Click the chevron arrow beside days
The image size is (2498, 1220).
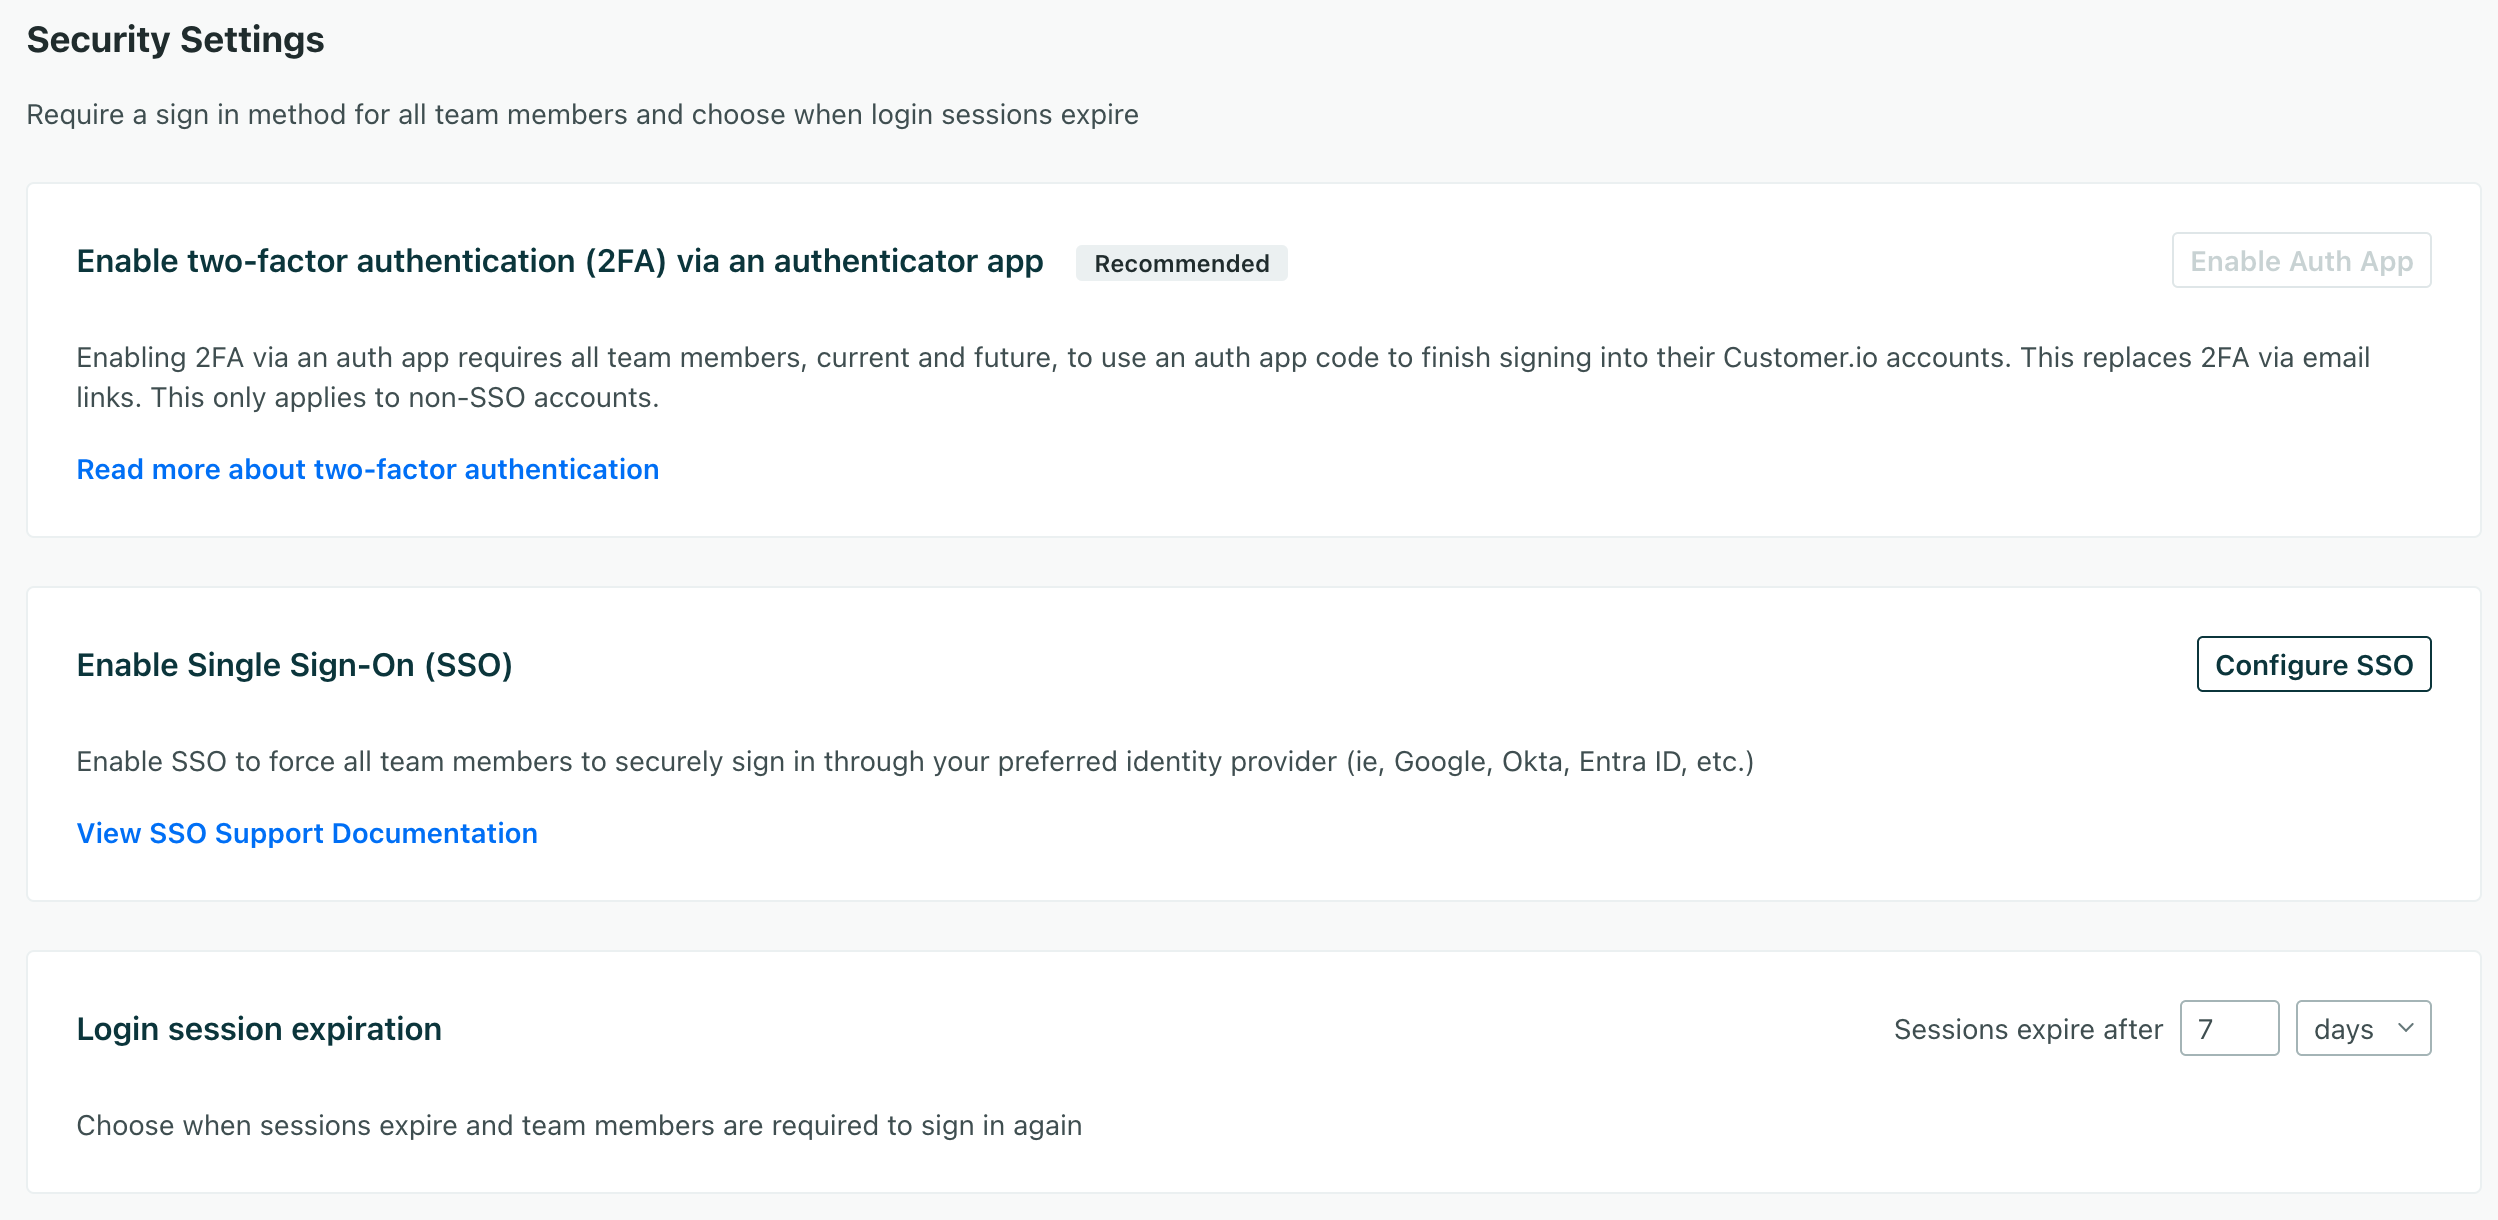coord(2406,1028)
